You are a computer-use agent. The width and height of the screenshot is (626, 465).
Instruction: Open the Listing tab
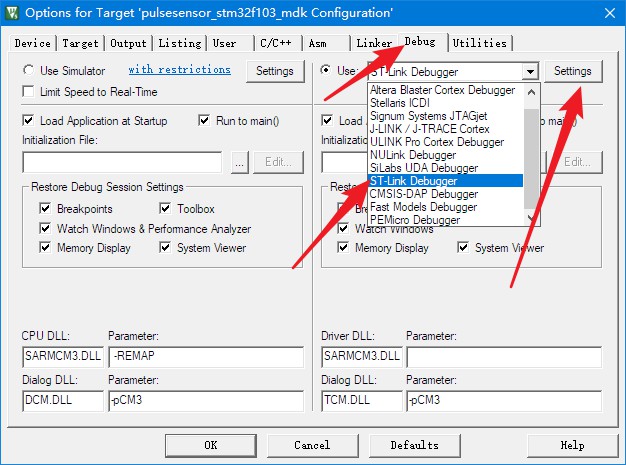click(180, 43)
